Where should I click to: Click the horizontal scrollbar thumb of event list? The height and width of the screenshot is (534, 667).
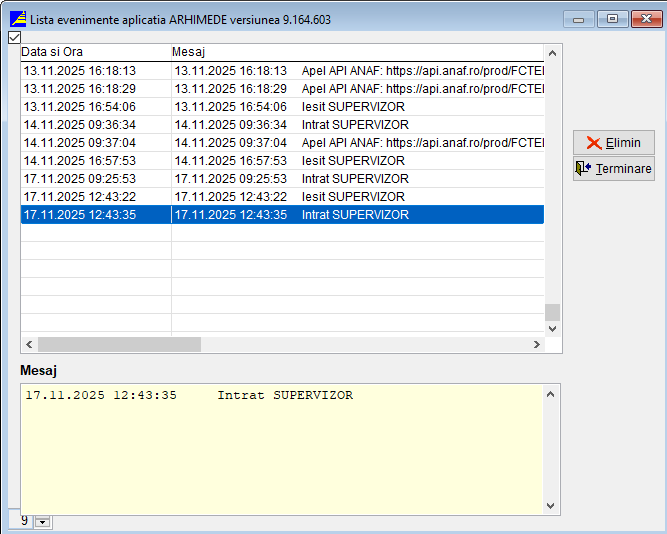[120, 344]
